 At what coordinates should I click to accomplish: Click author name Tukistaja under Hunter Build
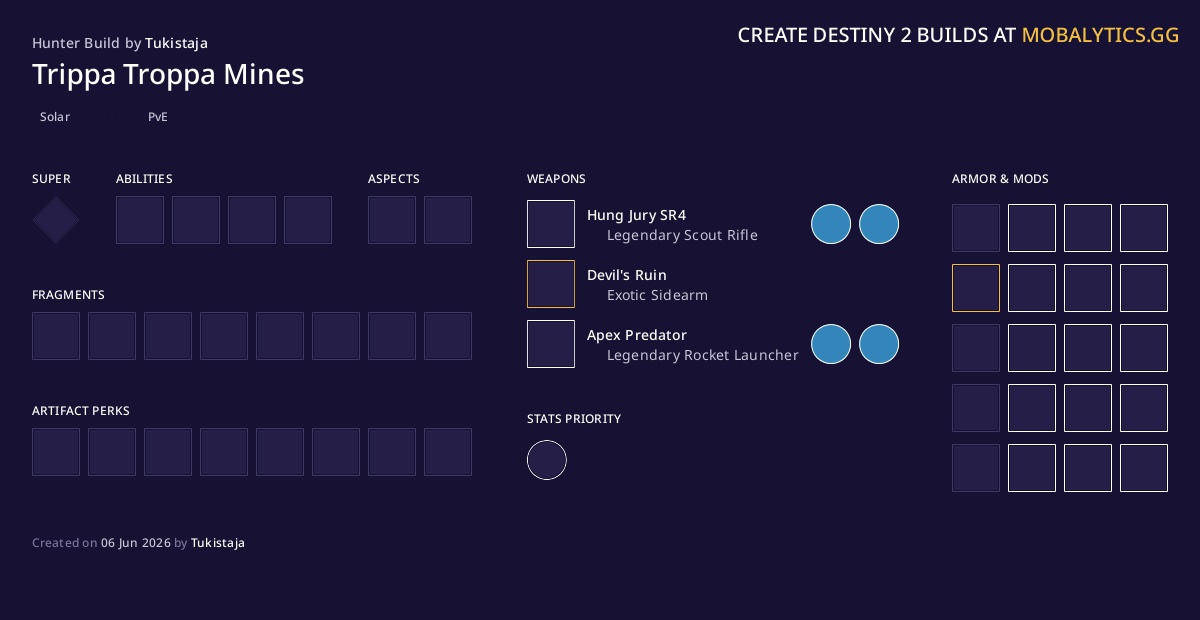(x=176, y=43)
